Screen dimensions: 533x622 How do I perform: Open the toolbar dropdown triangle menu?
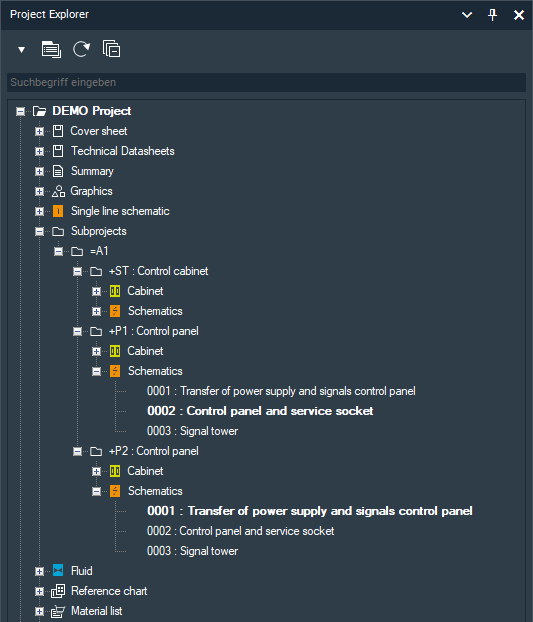(21, 50)
